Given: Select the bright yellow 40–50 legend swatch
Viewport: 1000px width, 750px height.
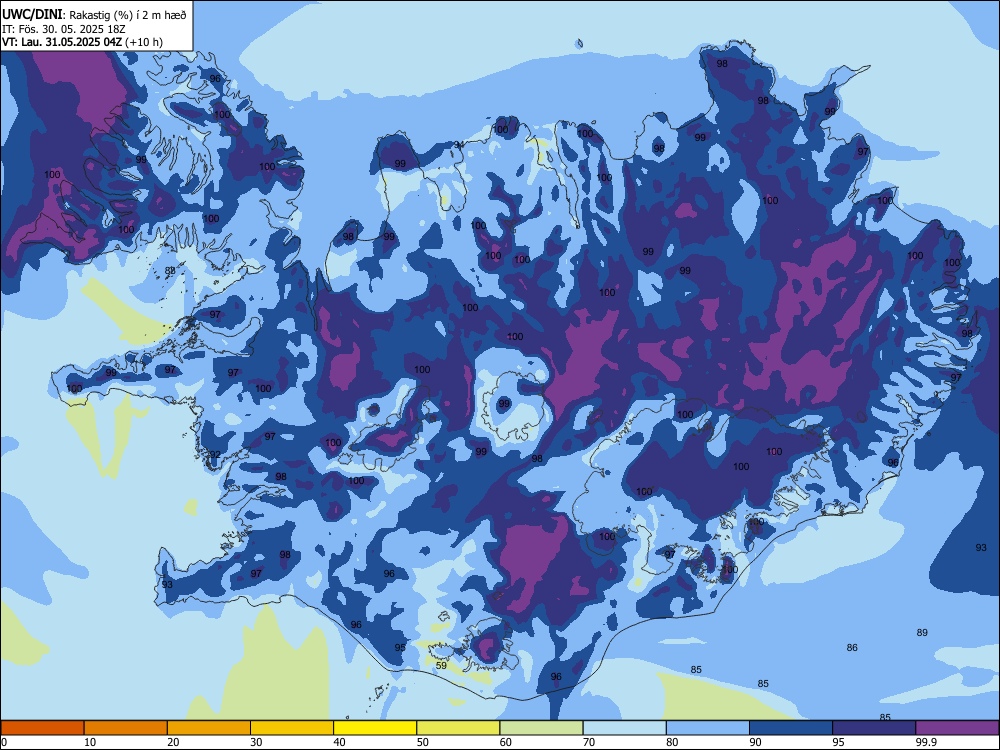Looking at the screenshot, I should (375, 728).
